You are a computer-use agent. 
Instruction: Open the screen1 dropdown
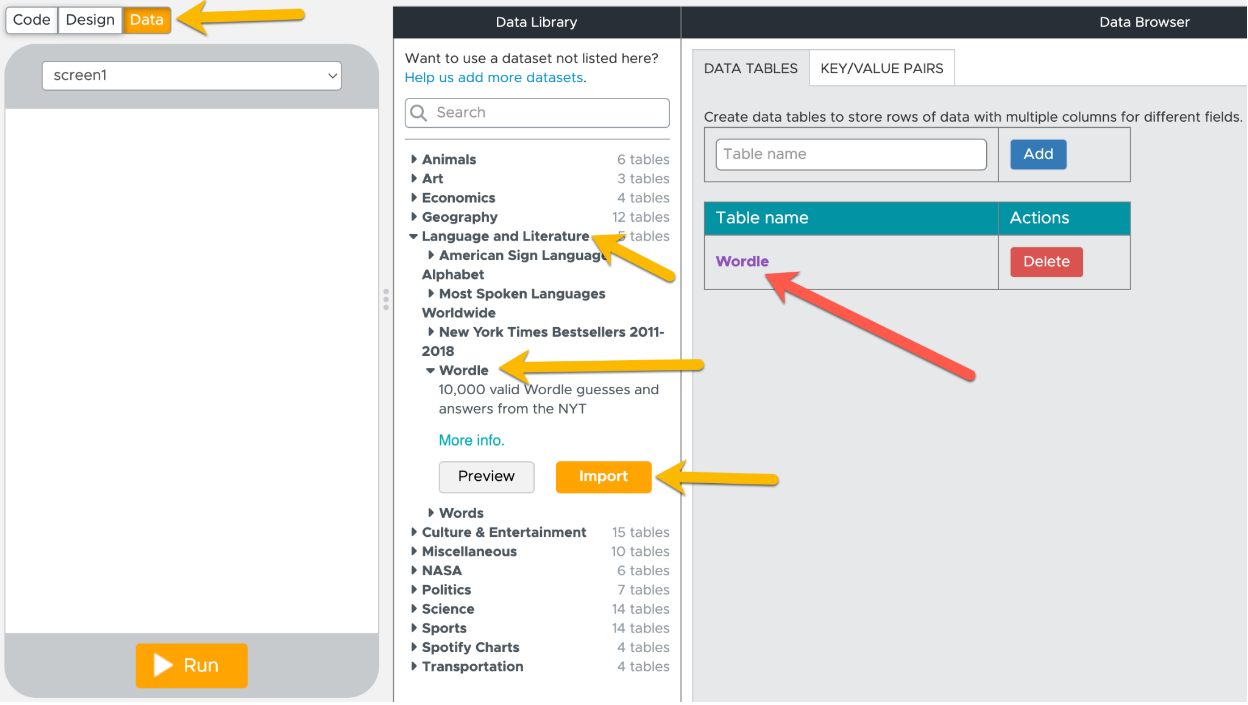(x=192, y=75)
